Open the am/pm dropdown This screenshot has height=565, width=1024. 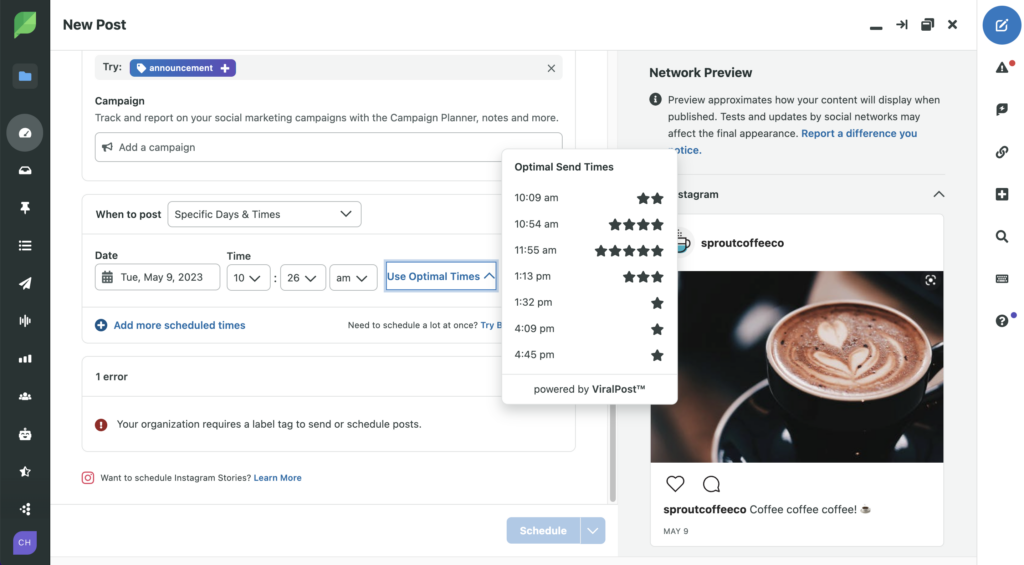click(x=353, y=278)
